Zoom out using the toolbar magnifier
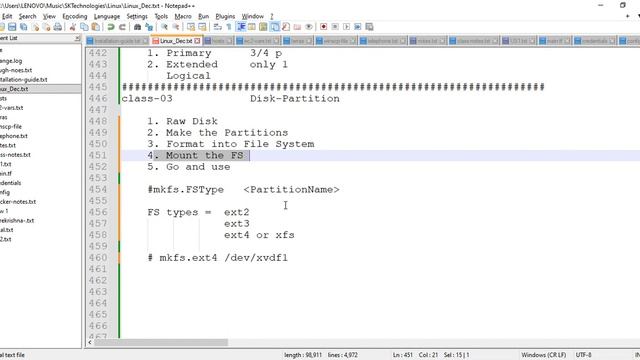 176,27
